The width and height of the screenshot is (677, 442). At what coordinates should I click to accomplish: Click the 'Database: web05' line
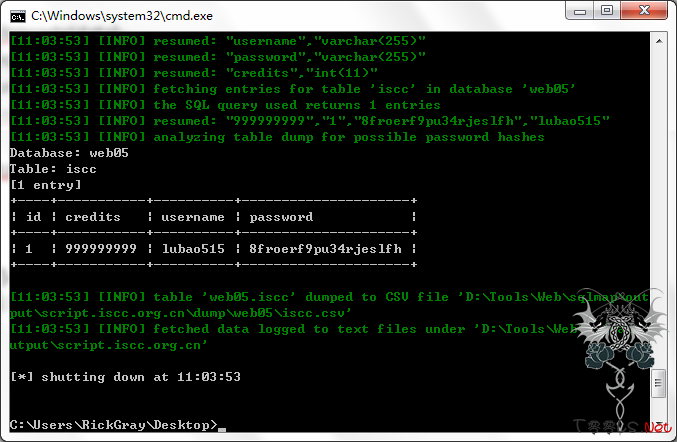pos(69,153)
